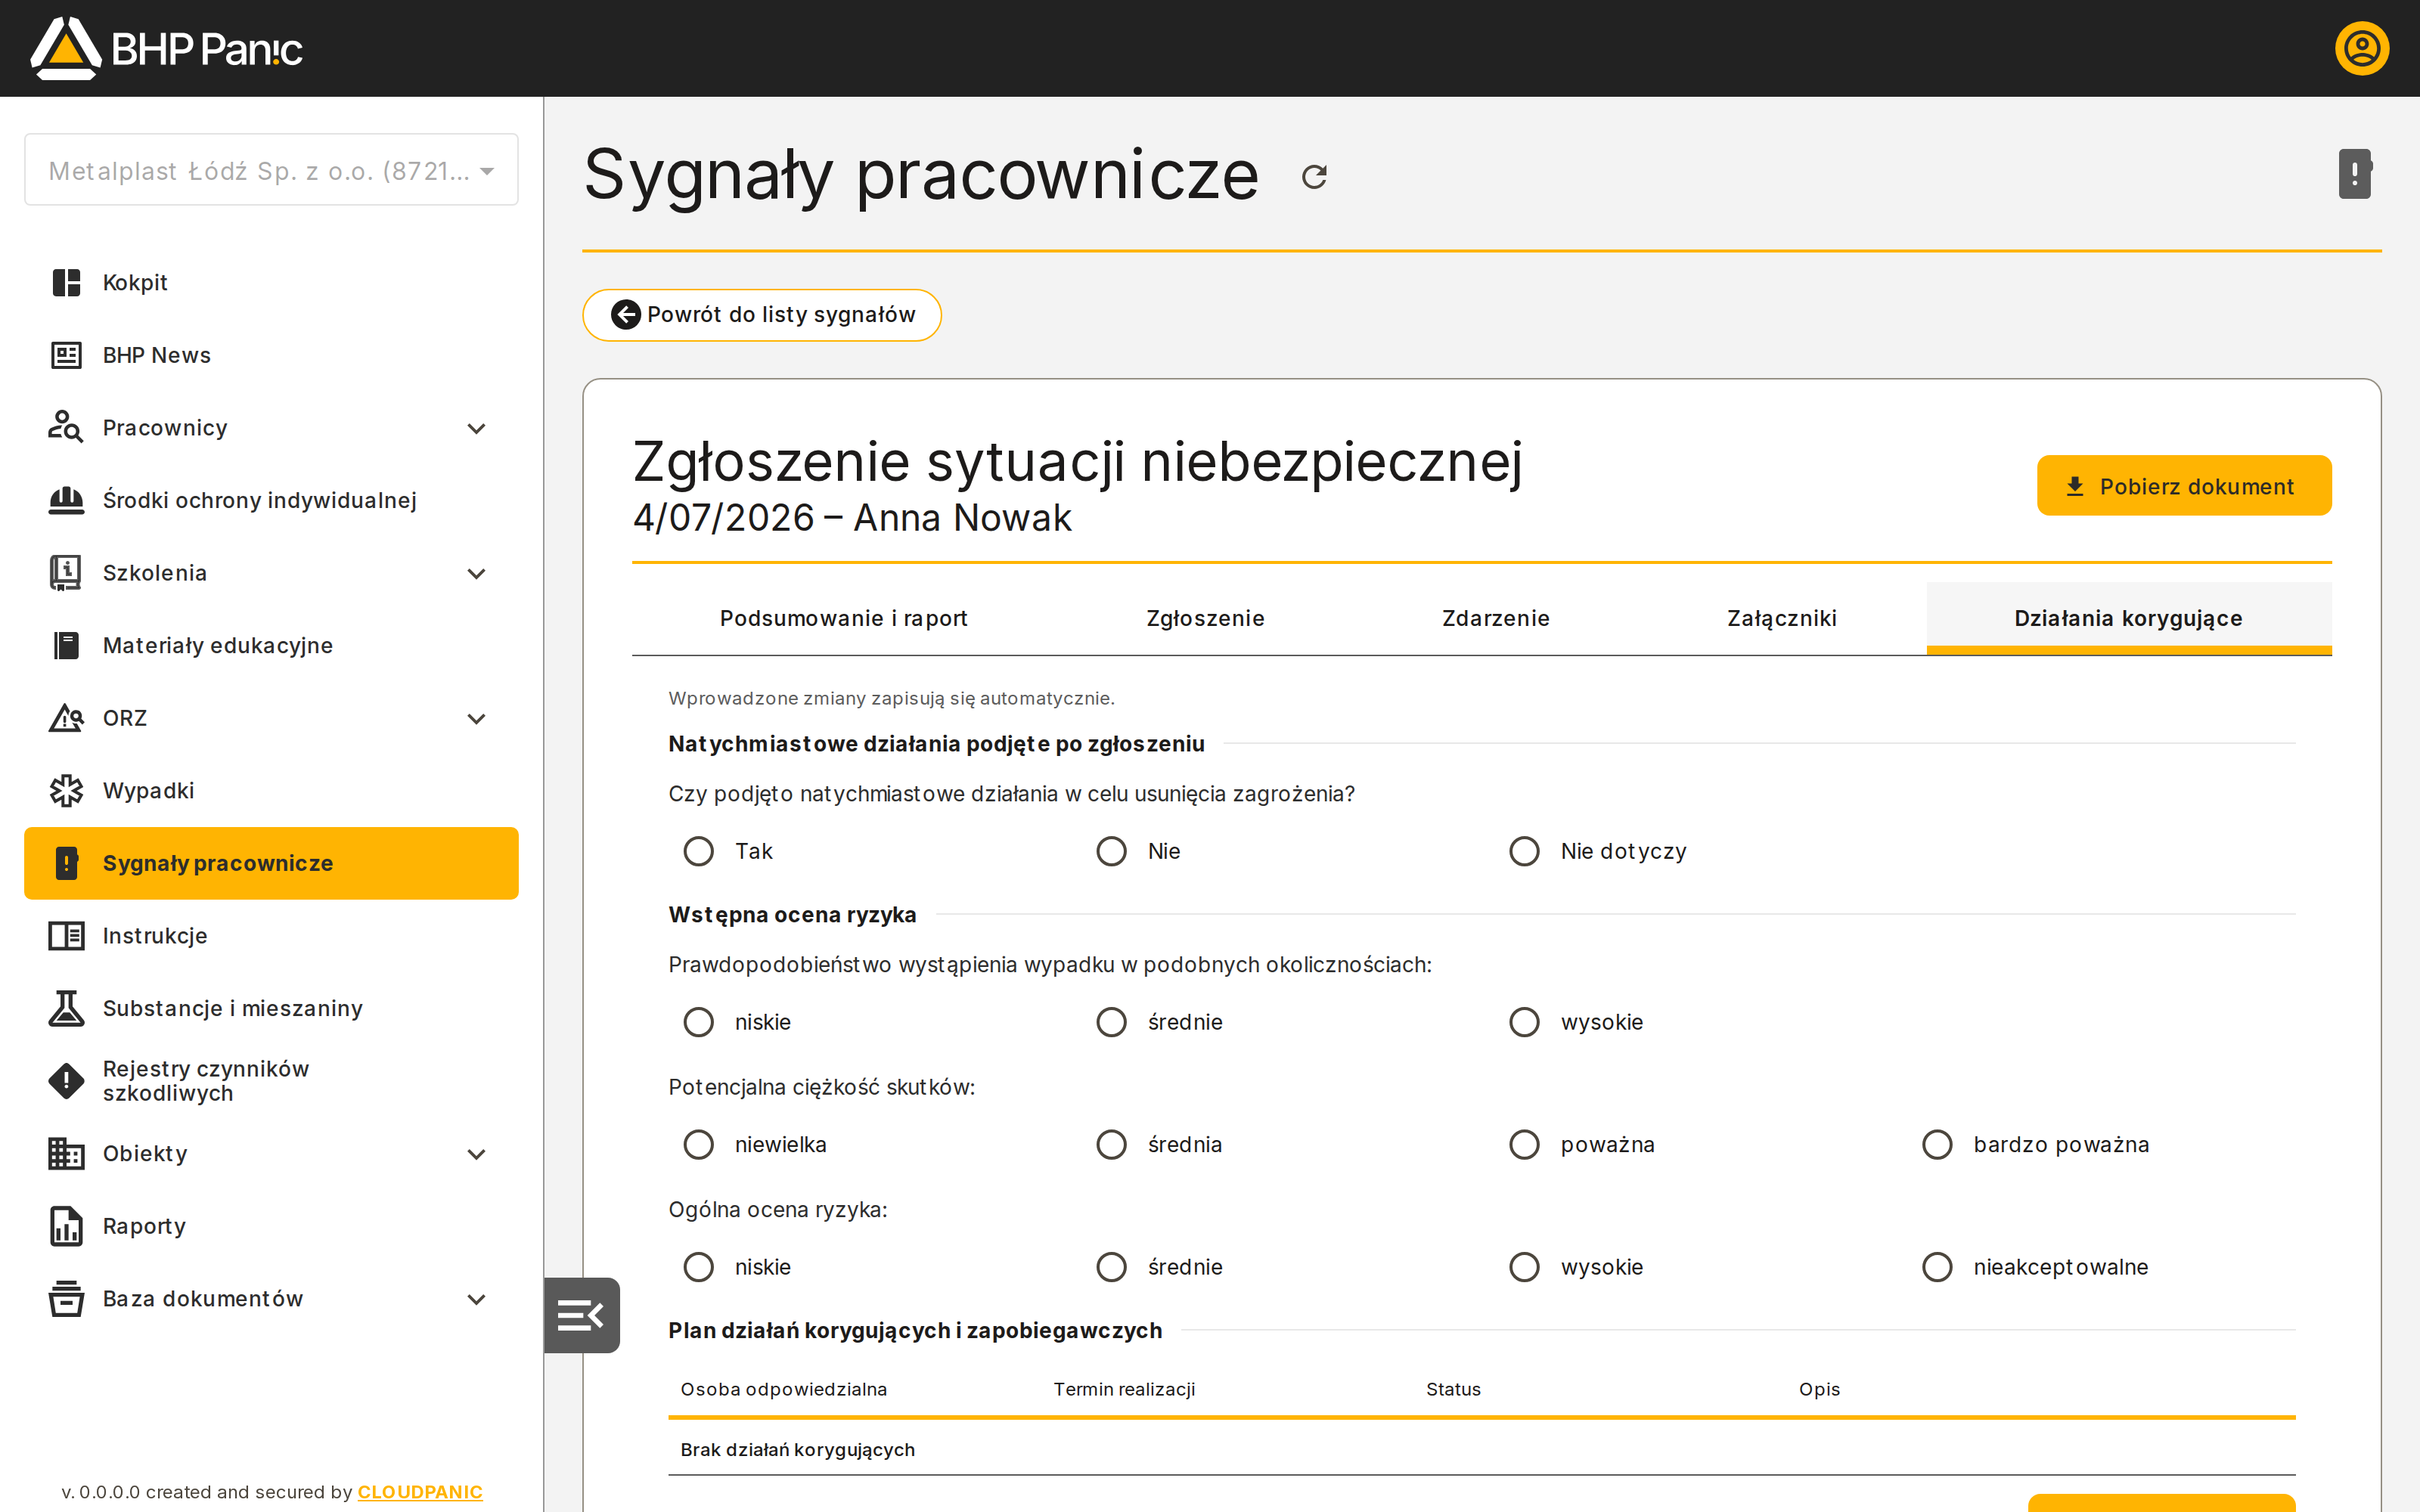Click the BHP Panic logo
Screen dimensions: 2420x1512
pyautogui.click(x=166, y=48)
